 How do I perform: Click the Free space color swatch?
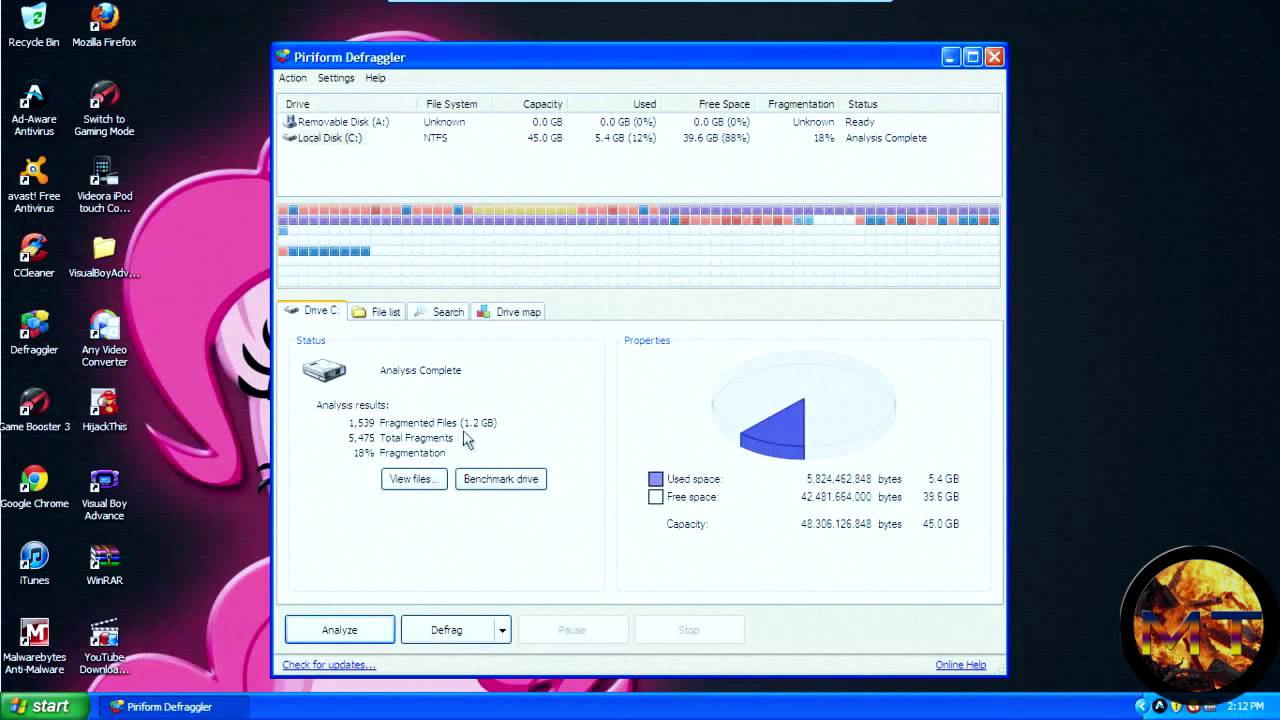[656, 497]
